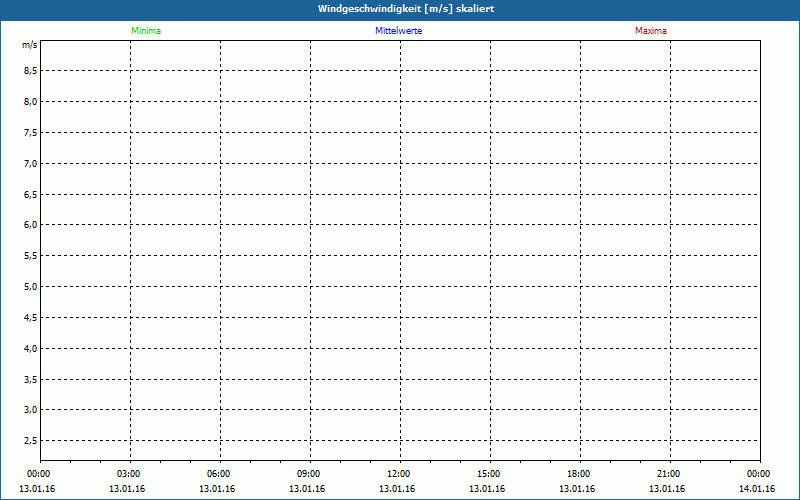Click the 21:00 time axis label

tap(668, 474)
